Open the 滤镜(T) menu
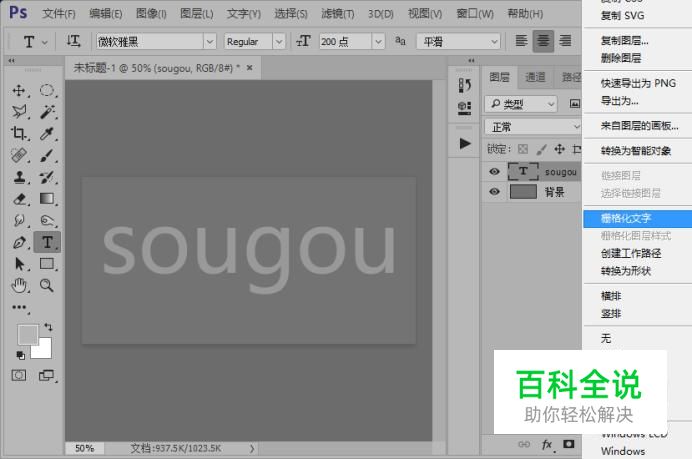 coord(338,14)
